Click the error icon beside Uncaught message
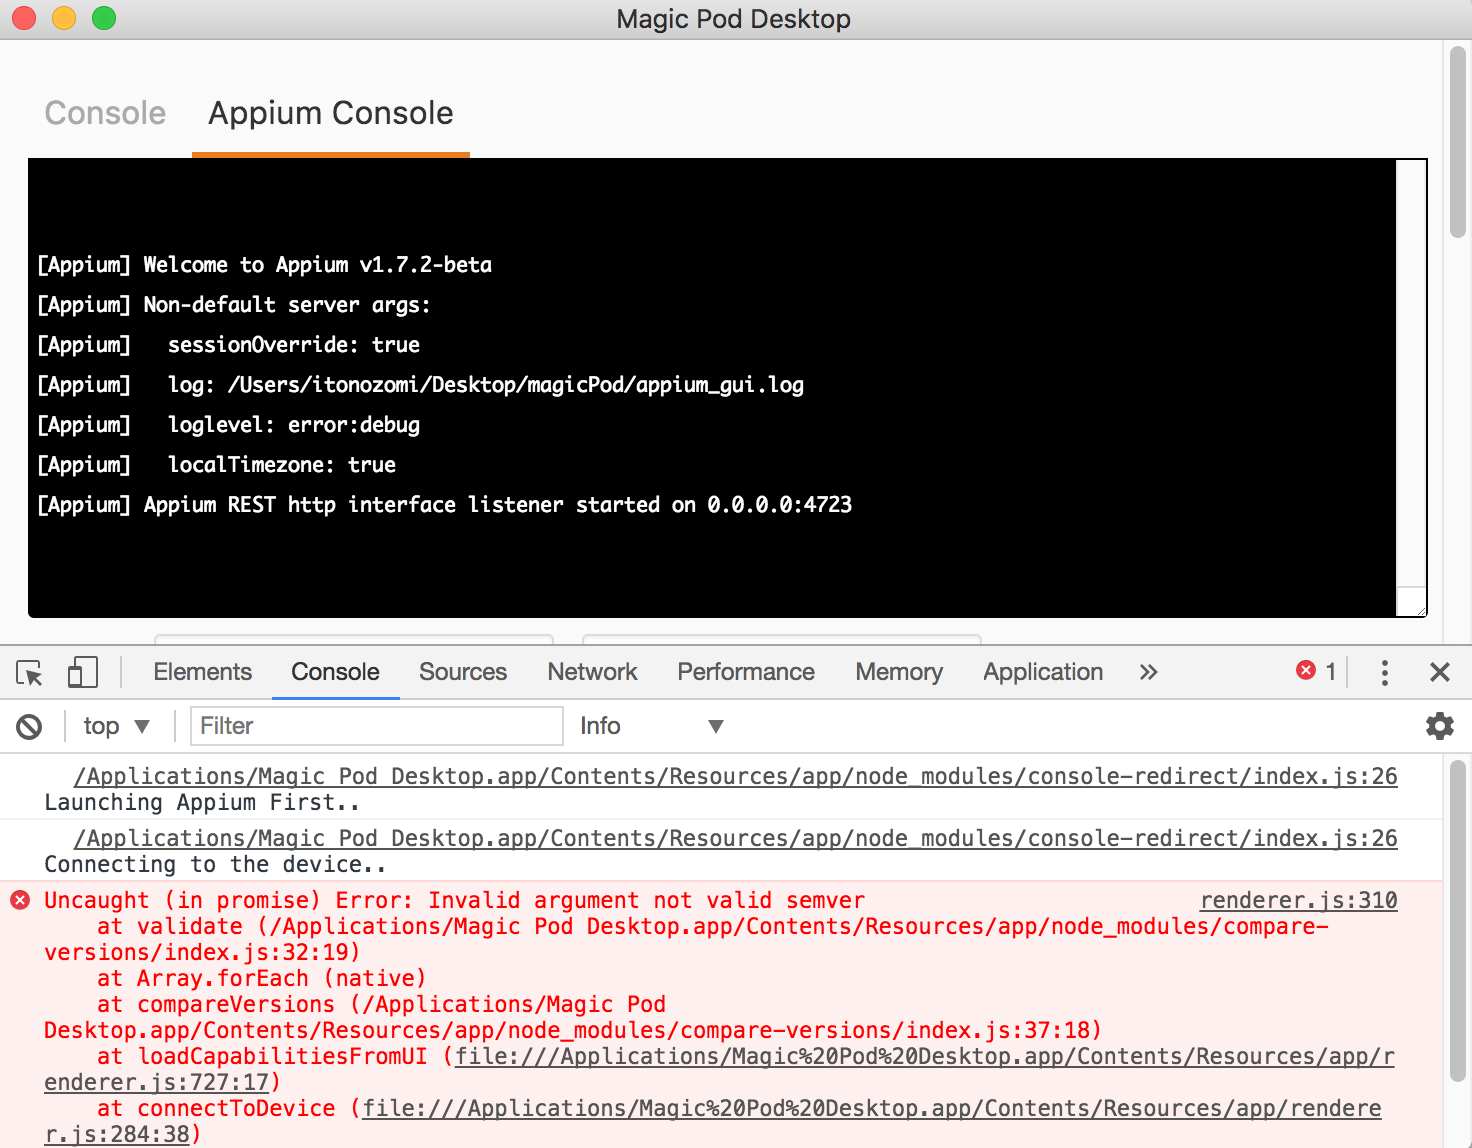 (x=20, y=900)
